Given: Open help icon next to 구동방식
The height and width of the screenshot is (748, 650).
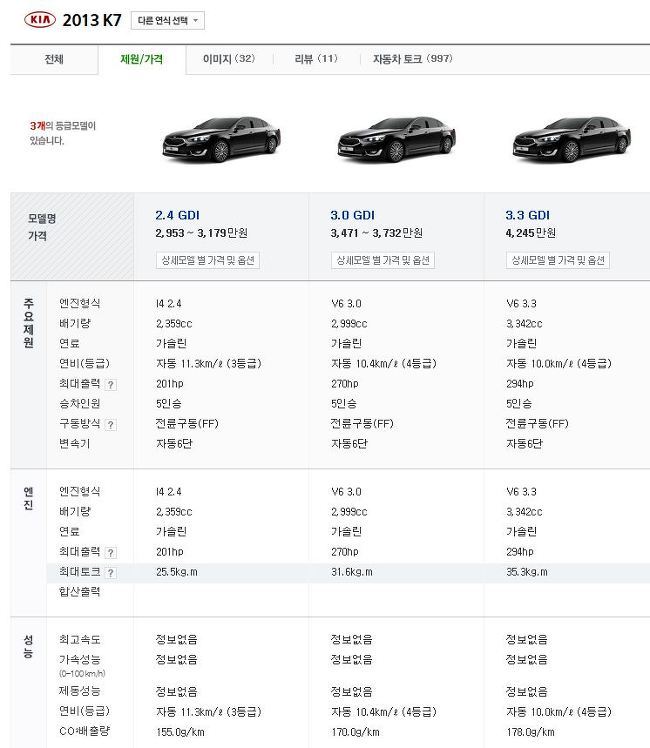Looking at the screenshot, I should pyautogui.click(x=111, y=425).
